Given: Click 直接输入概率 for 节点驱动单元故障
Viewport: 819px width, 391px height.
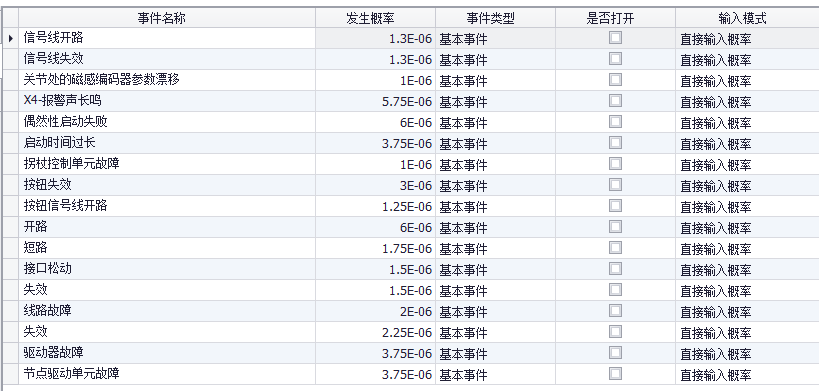Looking at the screenshot, I should 747,374.
